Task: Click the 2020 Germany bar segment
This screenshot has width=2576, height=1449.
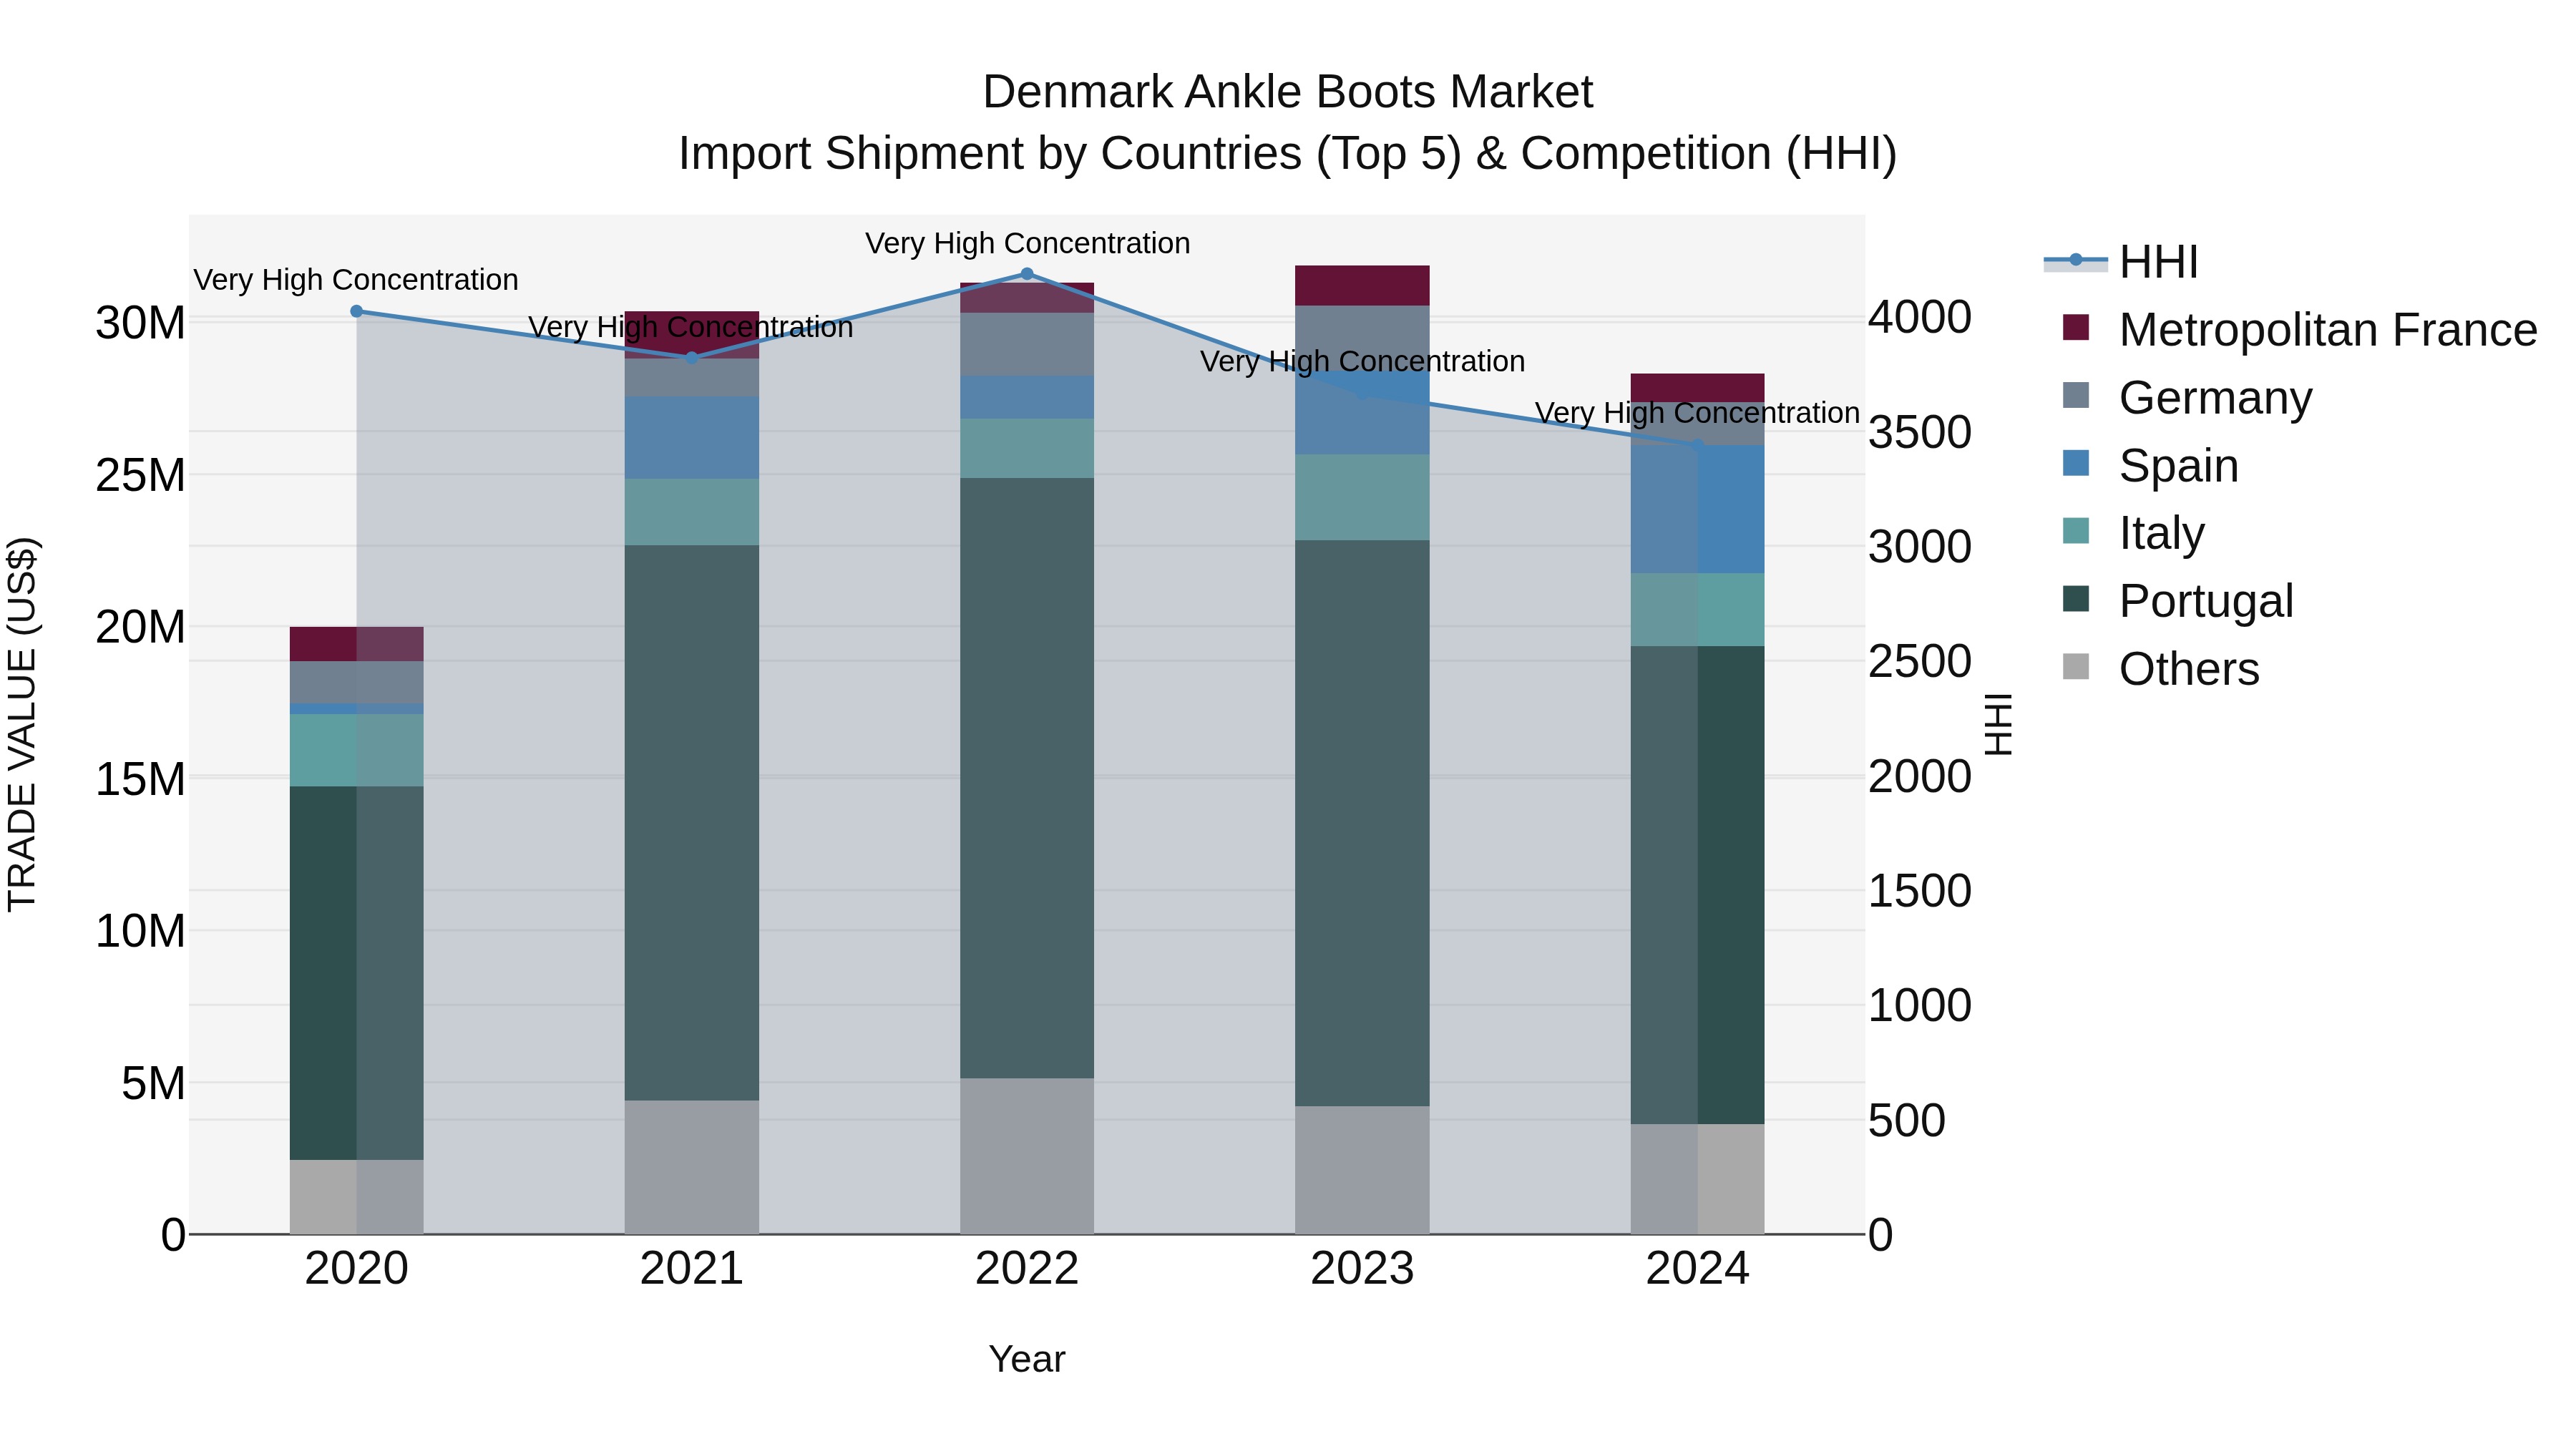Action: coord(357,683)
